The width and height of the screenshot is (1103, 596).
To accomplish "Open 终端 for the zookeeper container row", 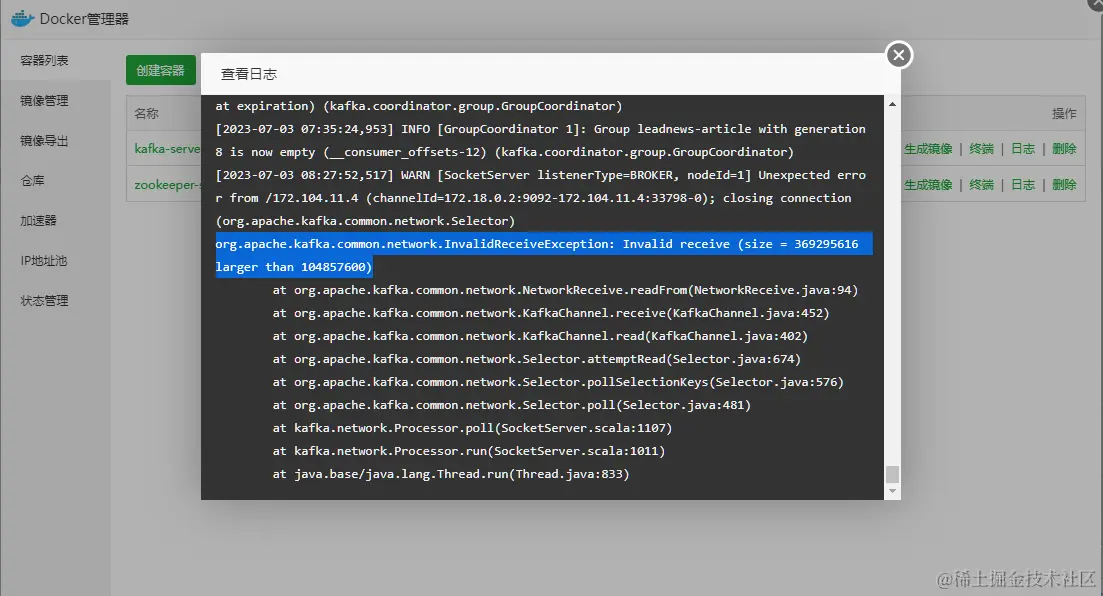I will tap(982, 185).
